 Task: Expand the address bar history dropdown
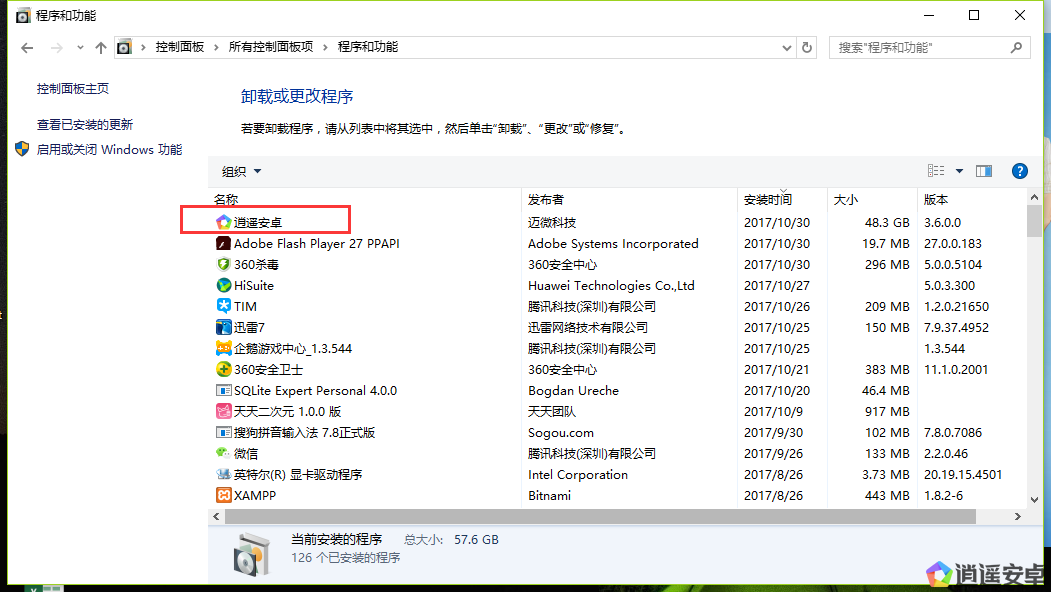(x=788, y=47)
